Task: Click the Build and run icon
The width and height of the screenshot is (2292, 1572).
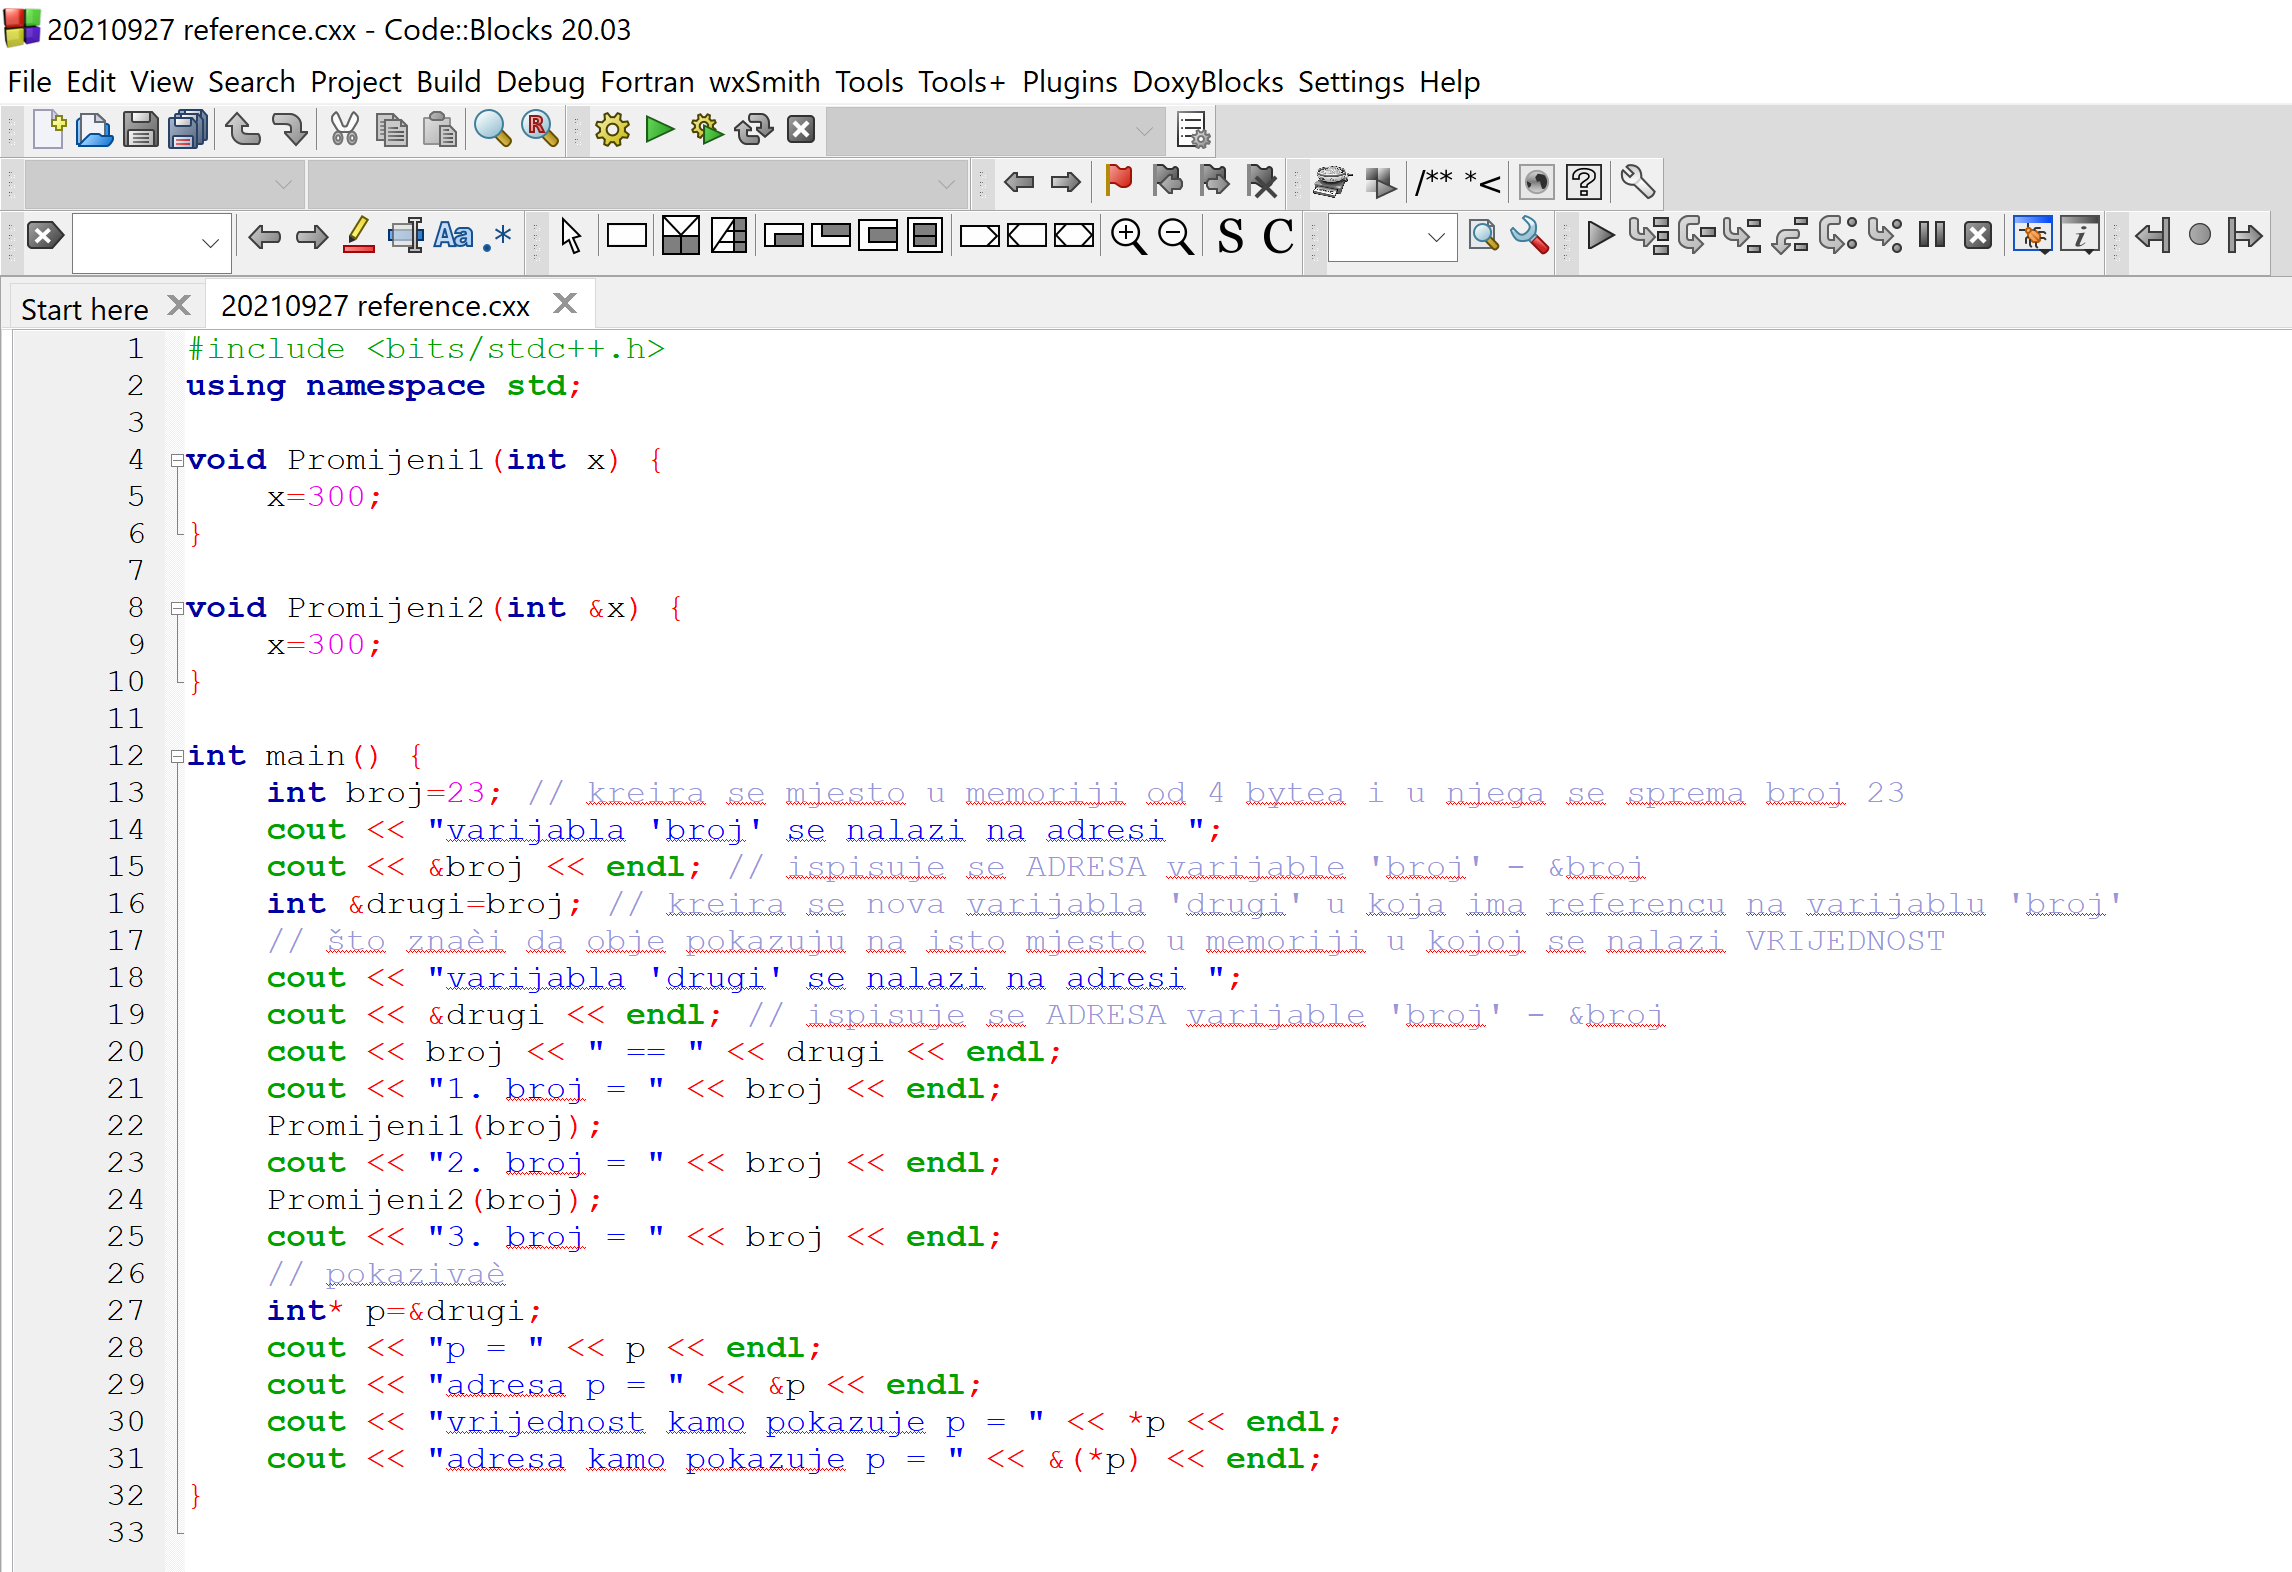Action: [707, 130]
